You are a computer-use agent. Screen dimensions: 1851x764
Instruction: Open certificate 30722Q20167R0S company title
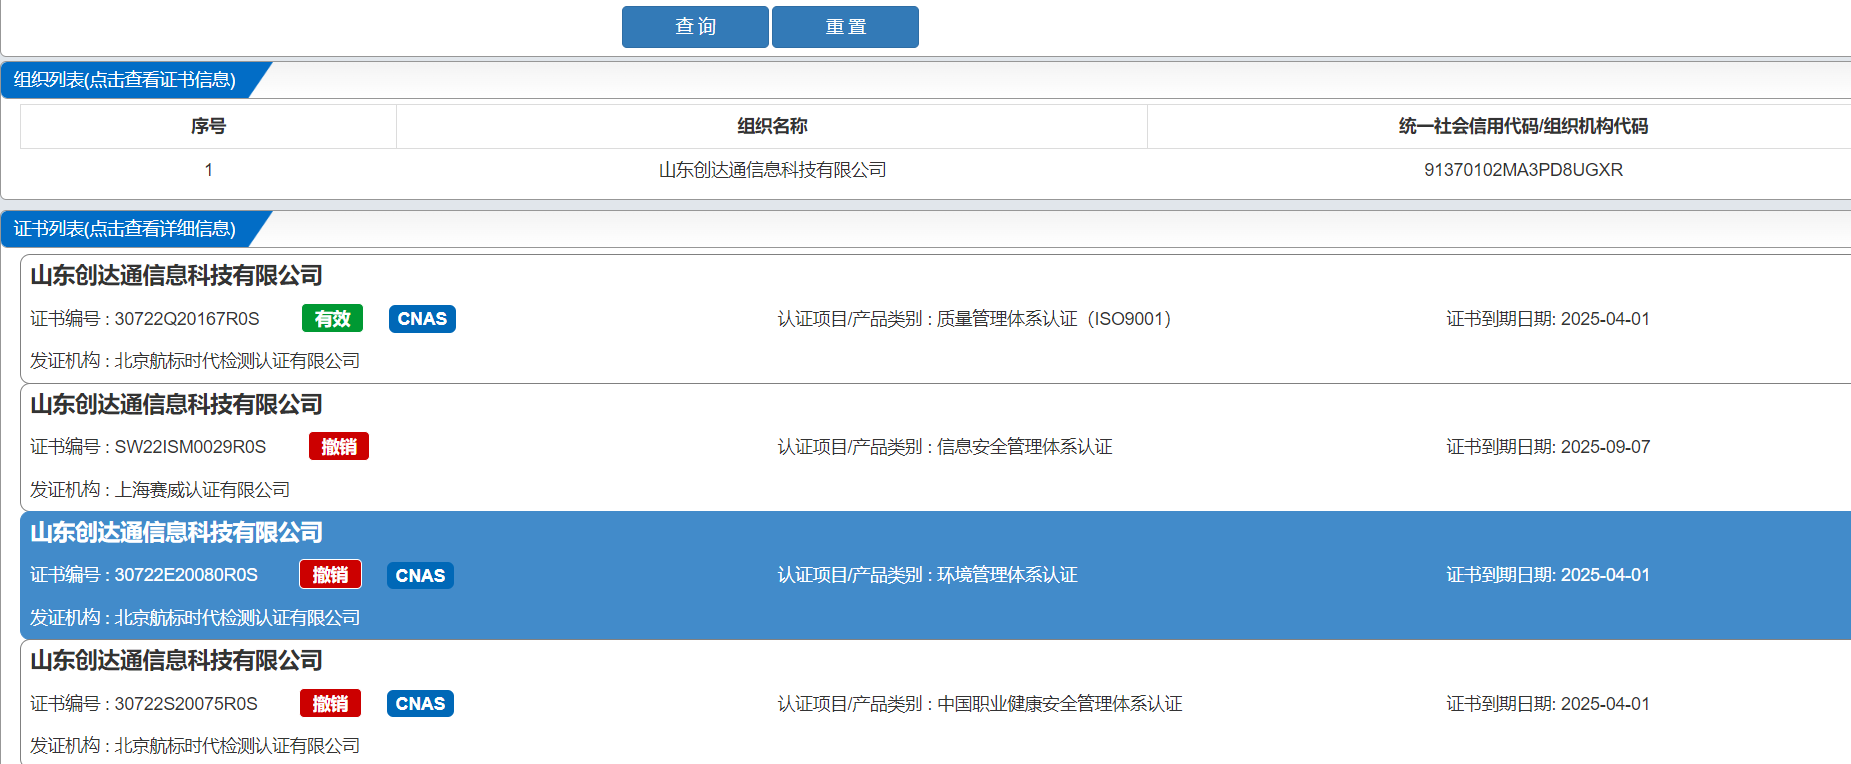pyautogui.click(x=176, y=276)
